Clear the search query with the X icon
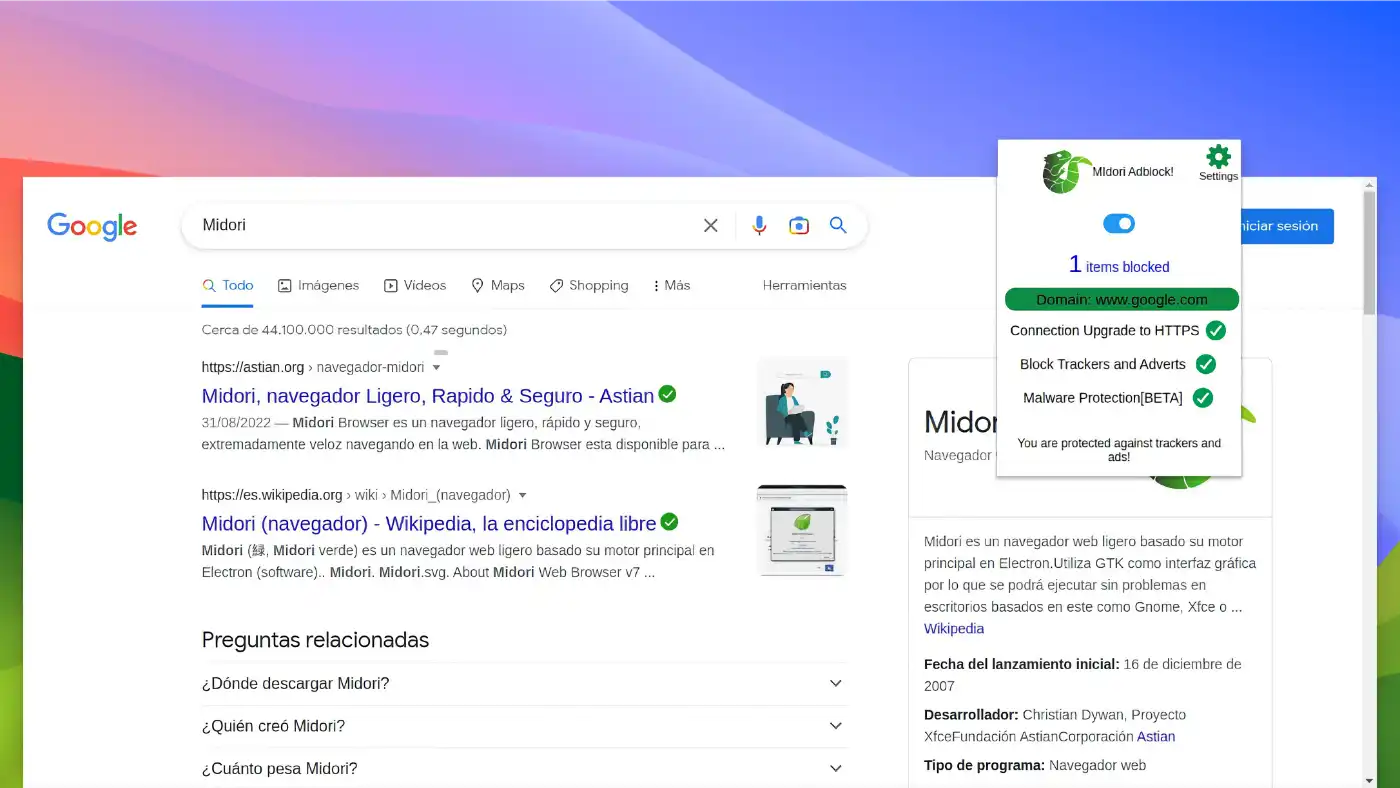Viewport: 1400px width, 788px height. click(x=710, y=225)
